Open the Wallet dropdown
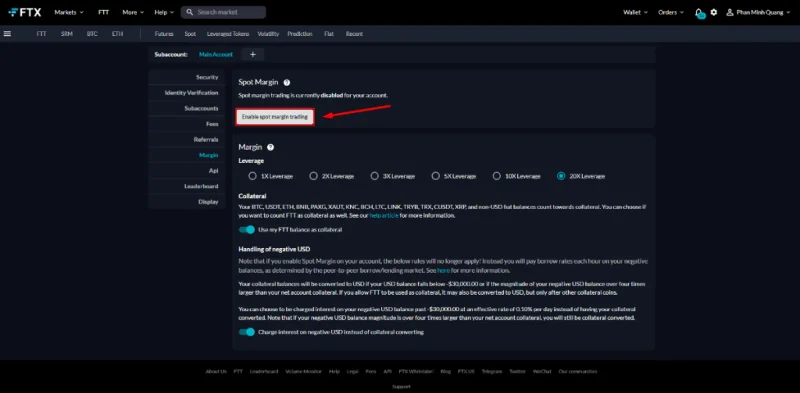The image size is (800, 393). click(635, 12)
